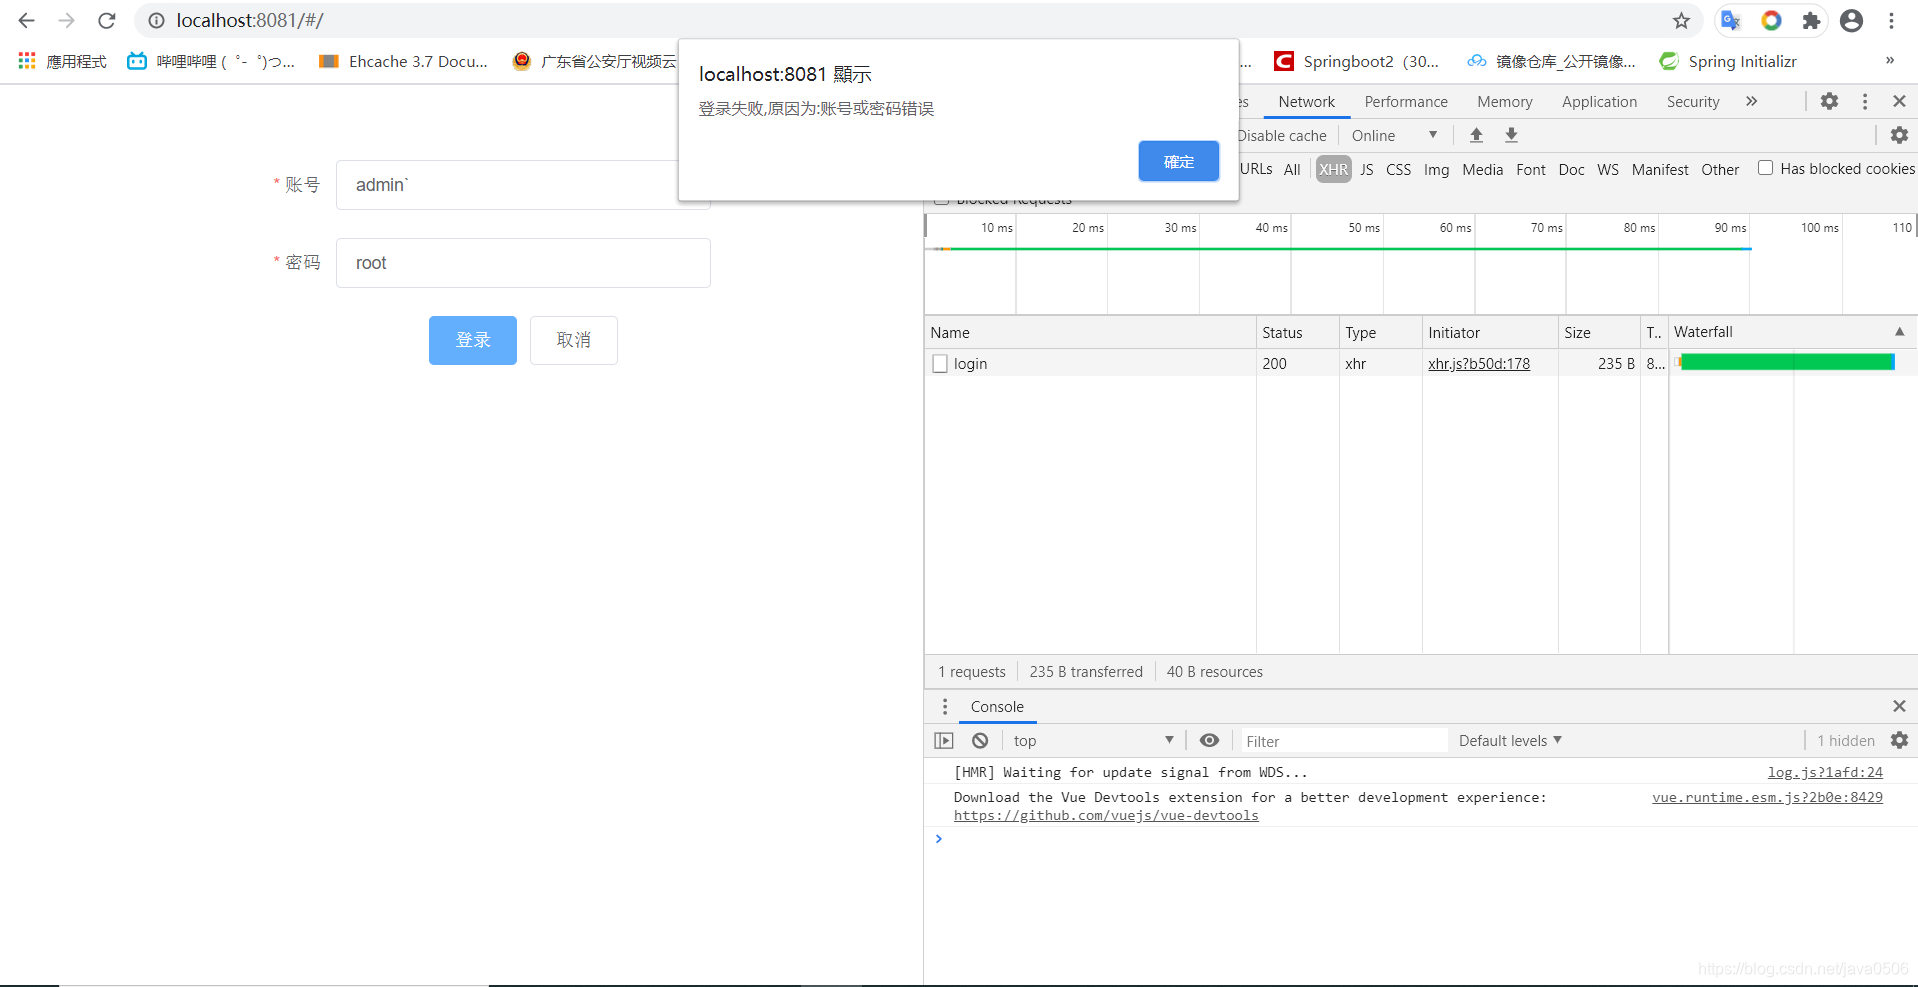The height and width of the screenshot is (987, 1918).
Task: Switch to the Memory tab
Action: tap(1504, 102)
